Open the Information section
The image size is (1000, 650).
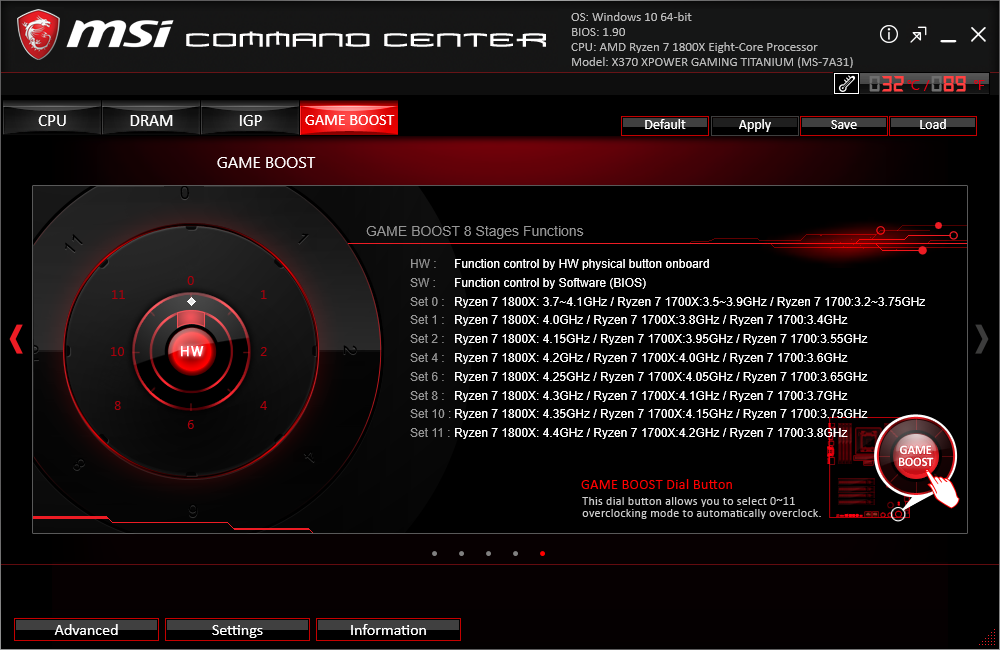click(388, 630)
